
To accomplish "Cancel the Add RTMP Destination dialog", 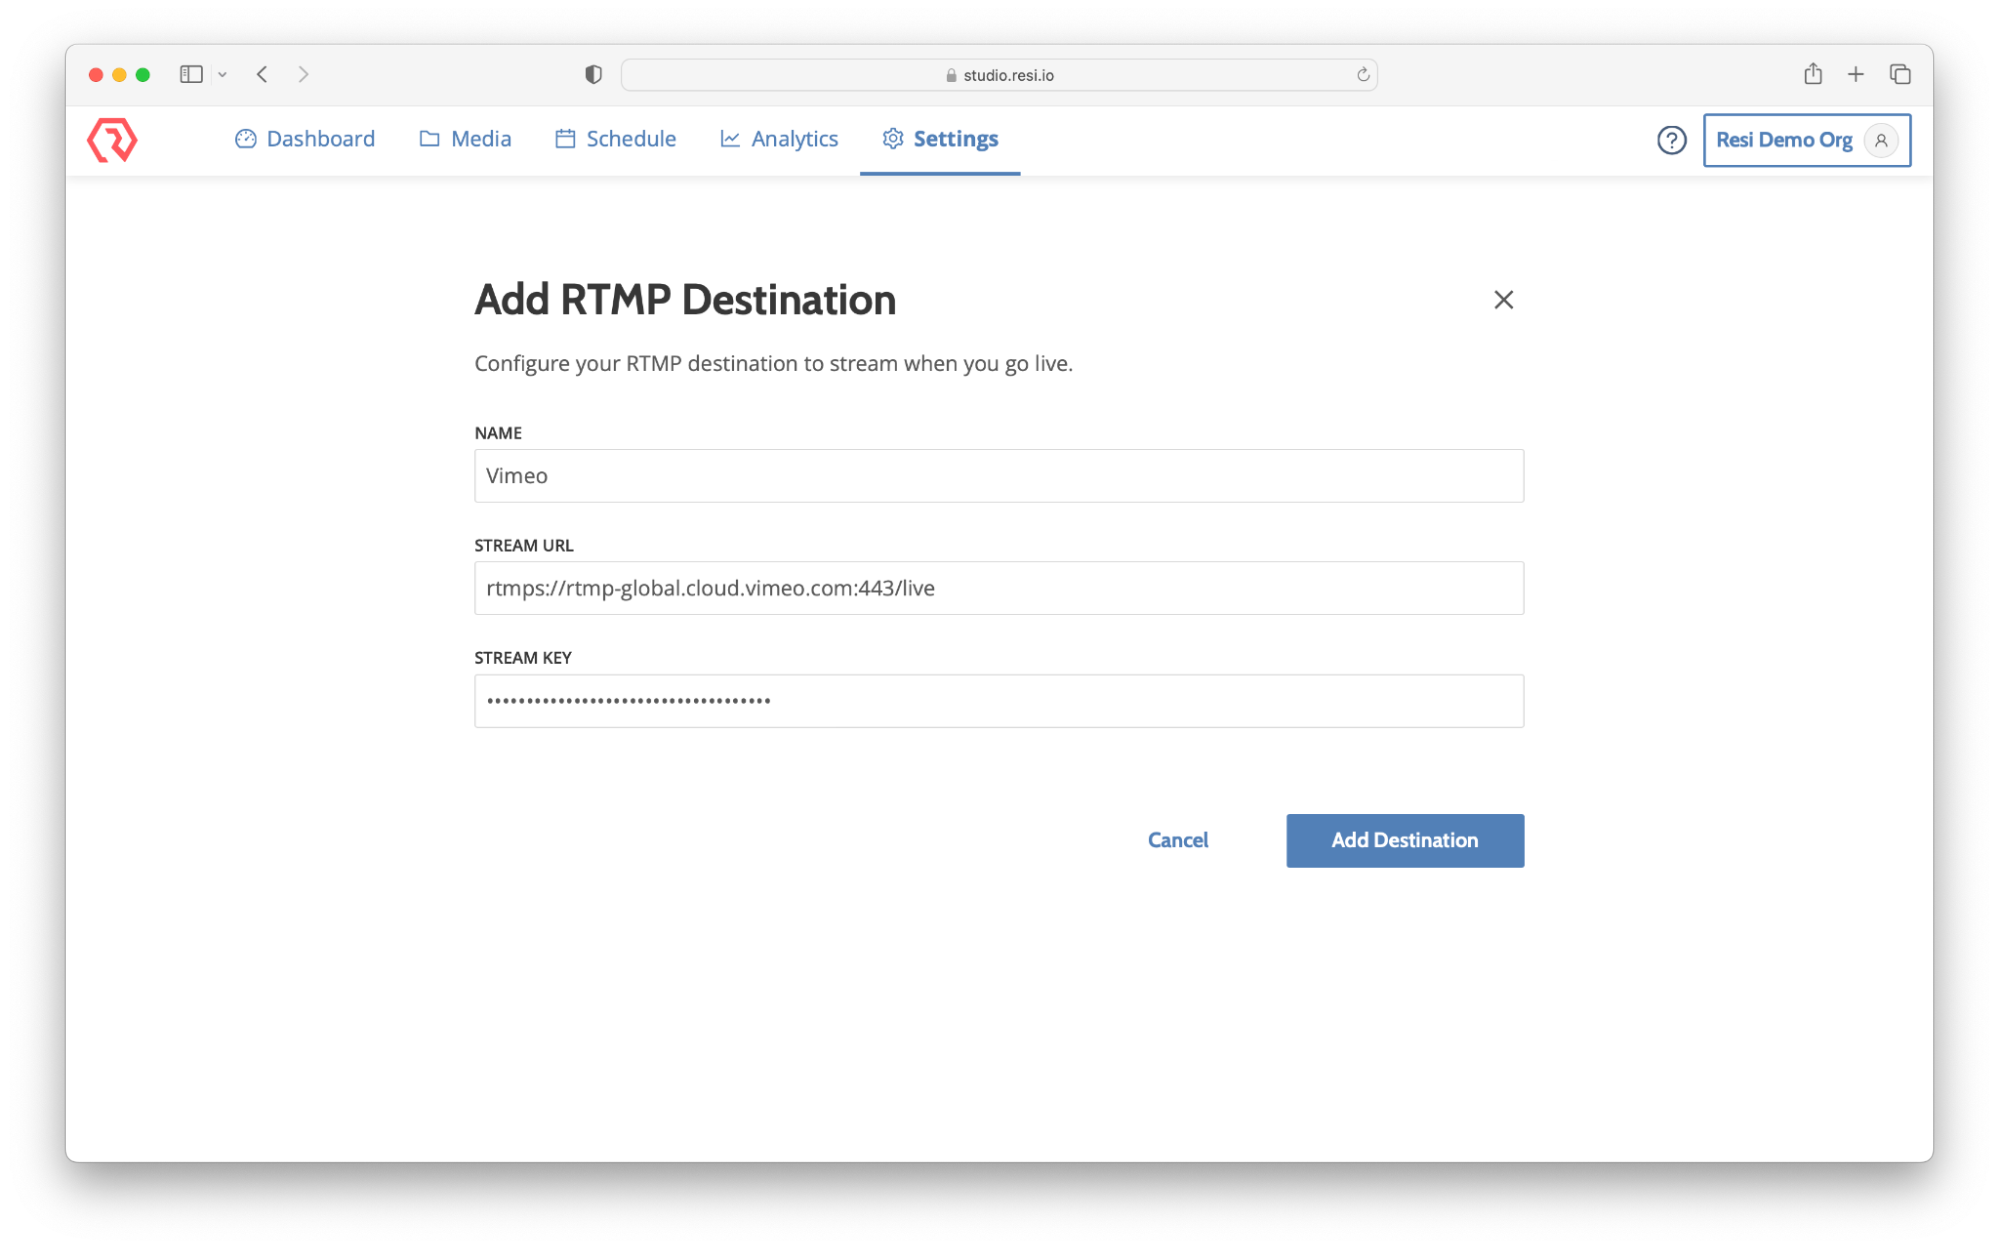I will click(1178, 840).
